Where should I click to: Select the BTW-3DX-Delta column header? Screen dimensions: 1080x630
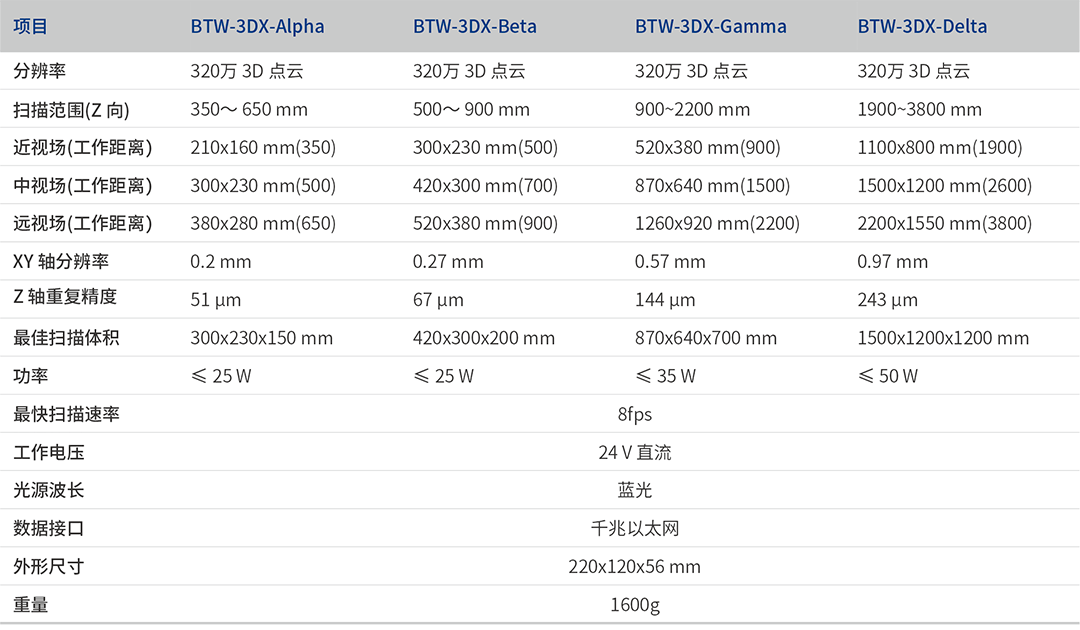click(x=922, y=27)
